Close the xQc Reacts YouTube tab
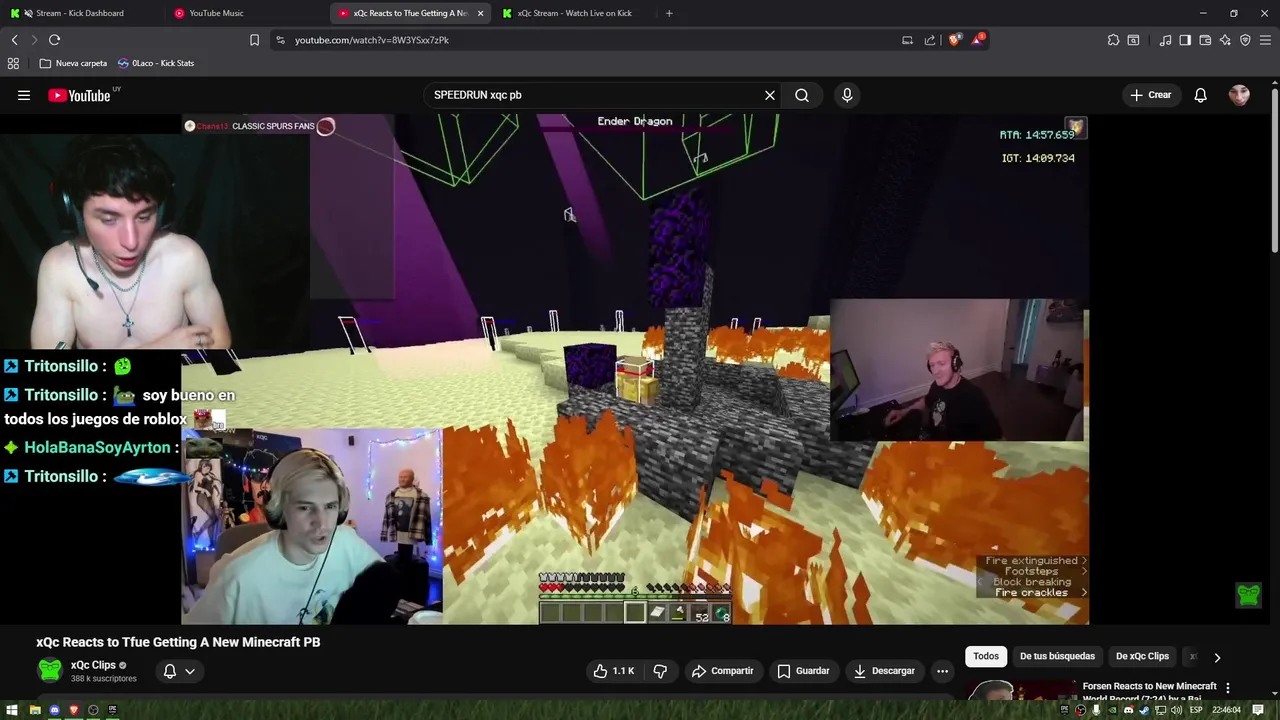Image resolution: width=1280 pixels, height=720 pixels. click(480, 13)
